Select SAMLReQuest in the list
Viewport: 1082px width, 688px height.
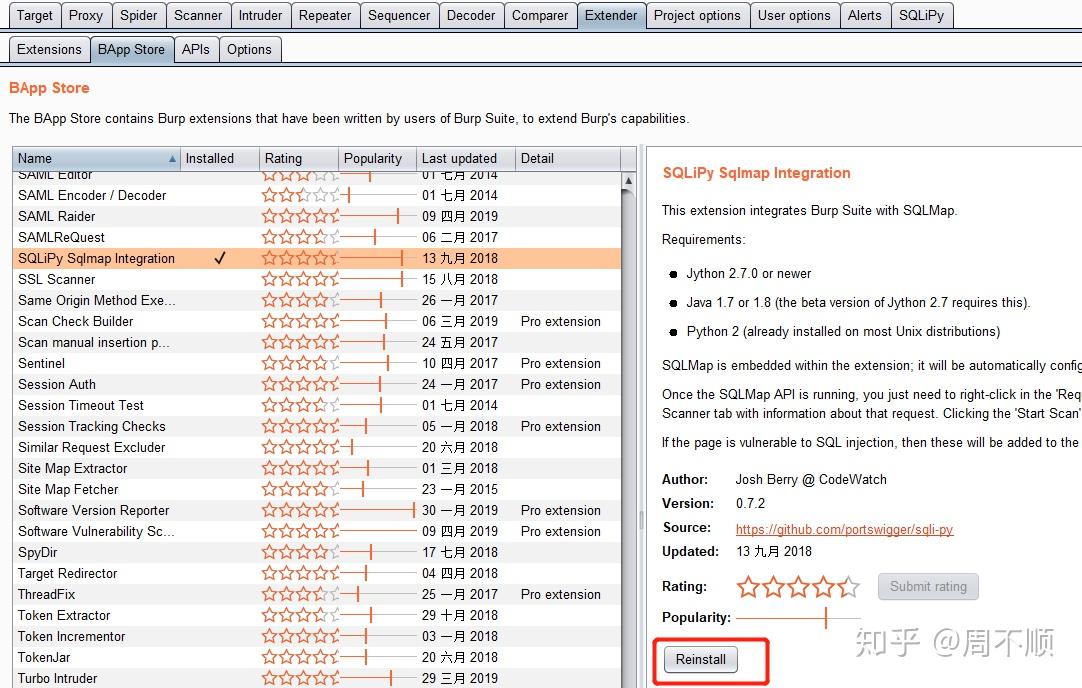317,237
